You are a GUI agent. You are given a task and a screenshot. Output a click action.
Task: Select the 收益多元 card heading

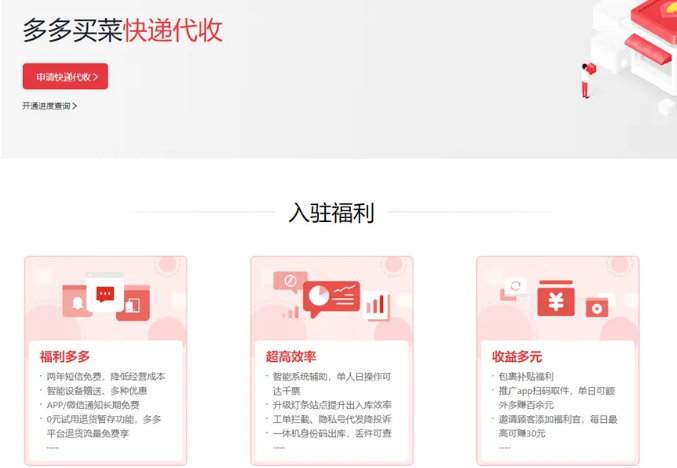517,356
